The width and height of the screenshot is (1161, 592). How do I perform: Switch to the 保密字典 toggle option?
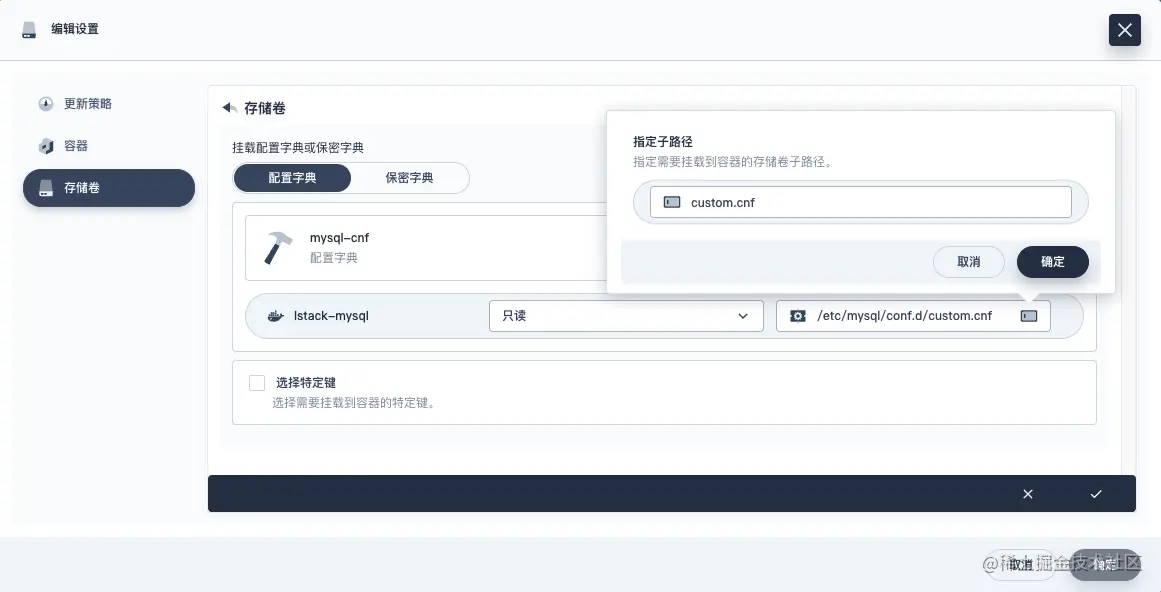(x=409, y=178)
